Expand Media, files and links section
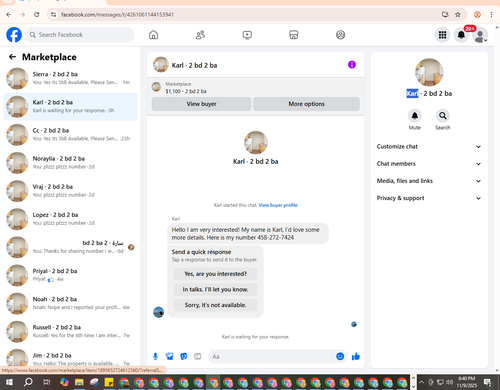The height and width of the screenshot is (390, 500). tap(429, 181)
